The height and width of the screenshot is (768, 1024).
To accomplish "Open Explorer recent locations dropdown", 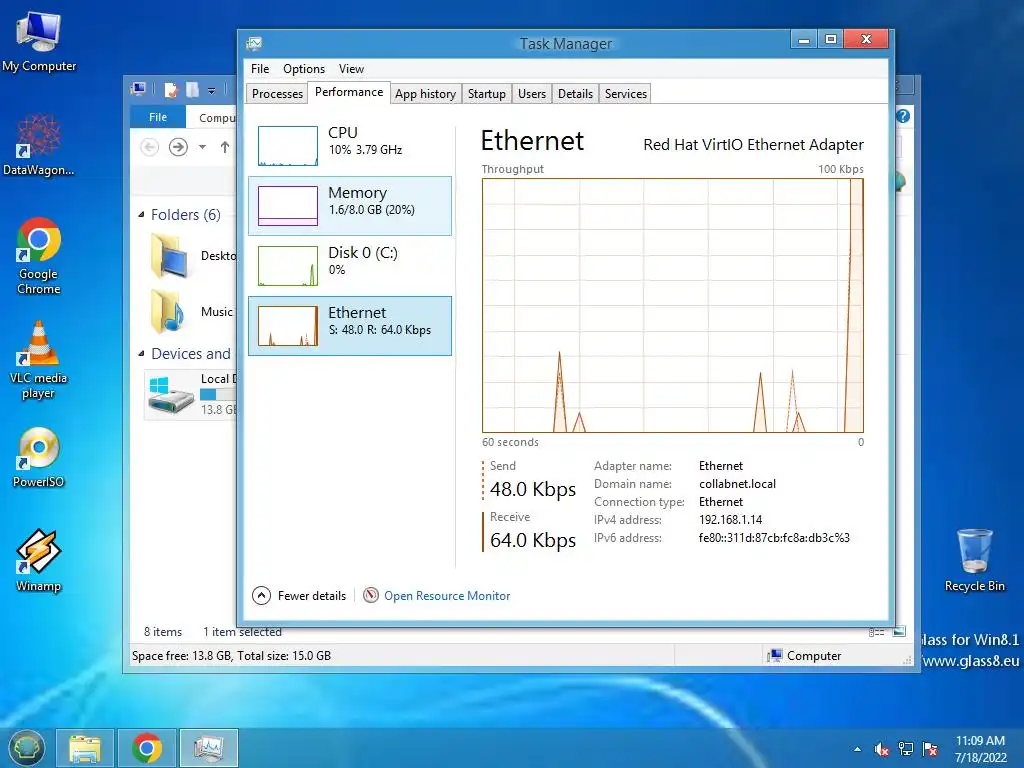I will [202, 147].
